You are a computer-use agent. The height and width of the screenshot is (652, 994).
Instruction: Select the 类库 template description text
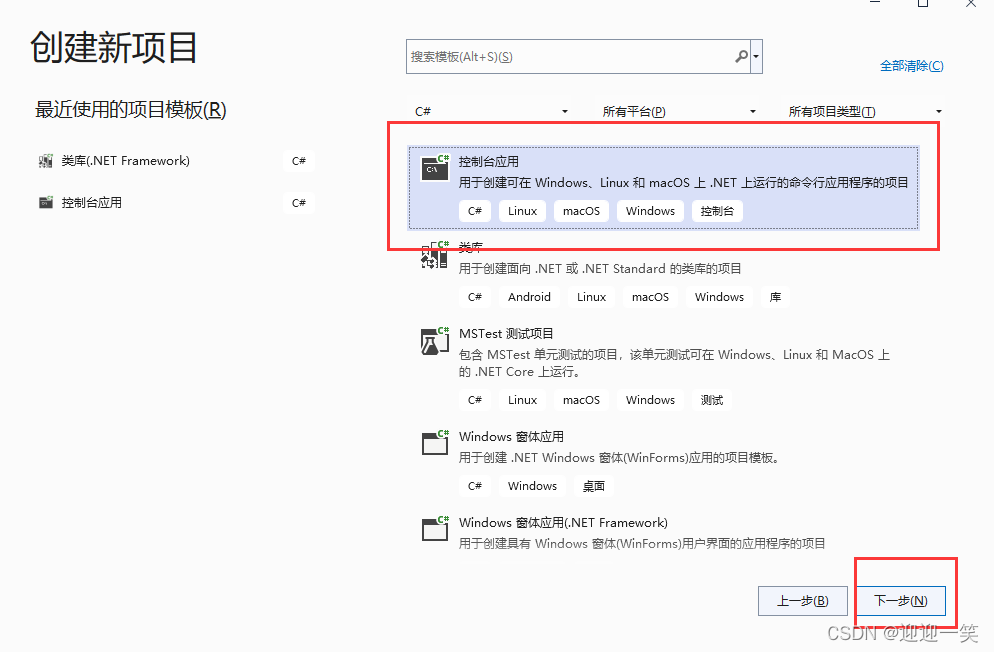point(600,269)
